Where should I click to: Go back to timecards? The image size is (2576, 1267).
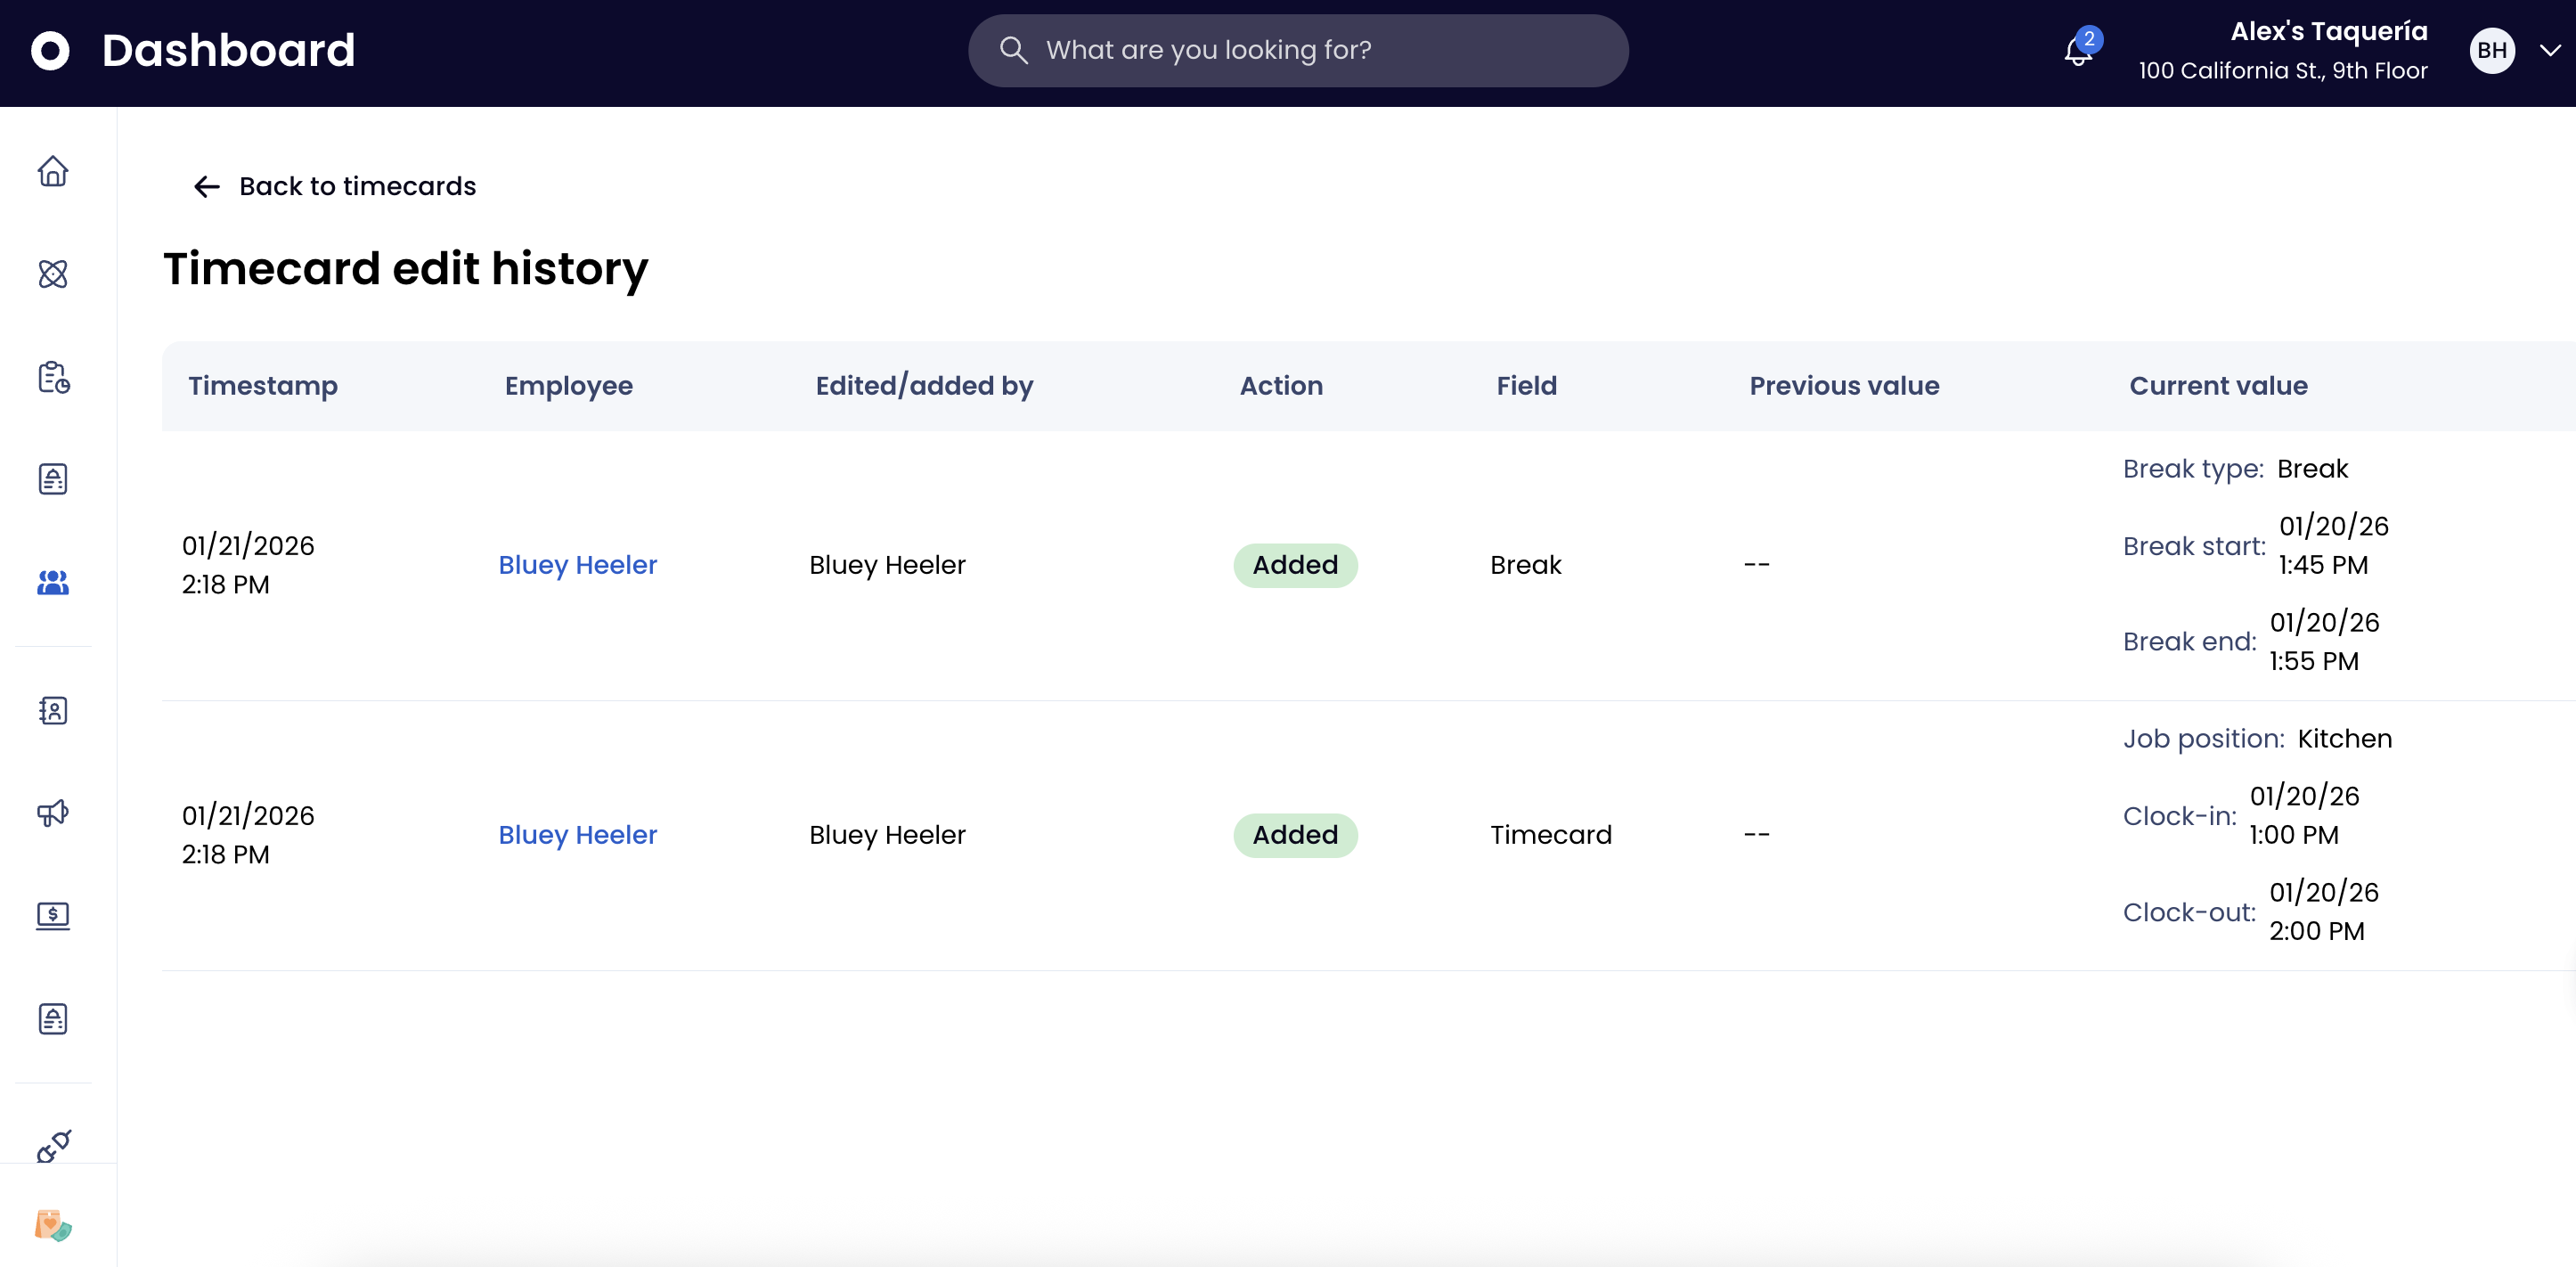point(335,186)
